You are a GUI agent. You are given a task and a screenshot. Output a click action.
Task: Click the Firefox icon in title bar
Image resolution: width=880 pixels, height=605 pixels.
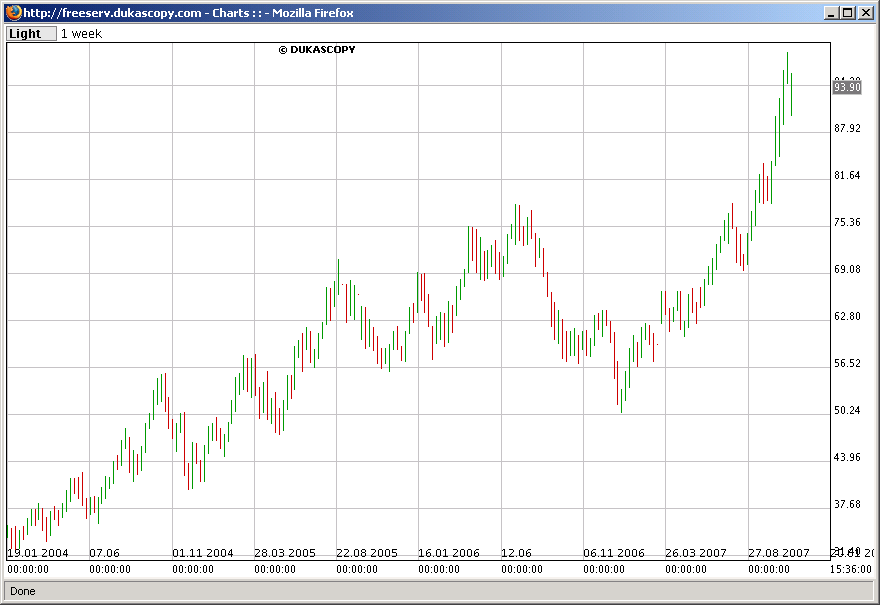[13, 12]
